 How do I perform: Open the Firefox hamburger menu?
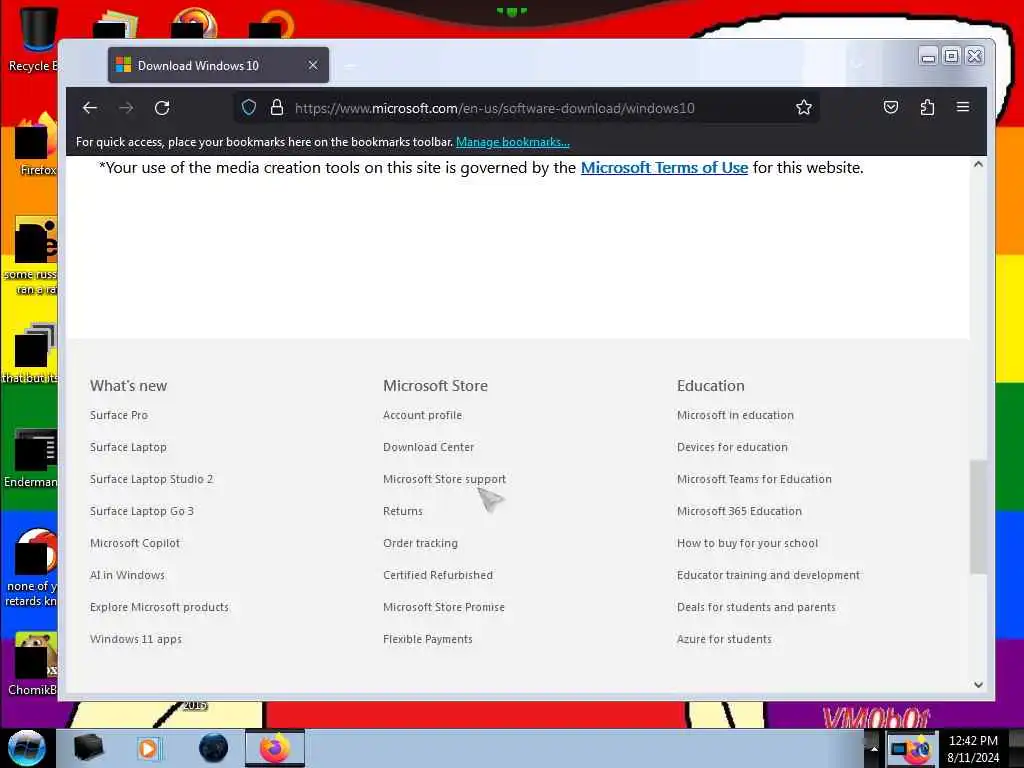[x=963, y=107]
